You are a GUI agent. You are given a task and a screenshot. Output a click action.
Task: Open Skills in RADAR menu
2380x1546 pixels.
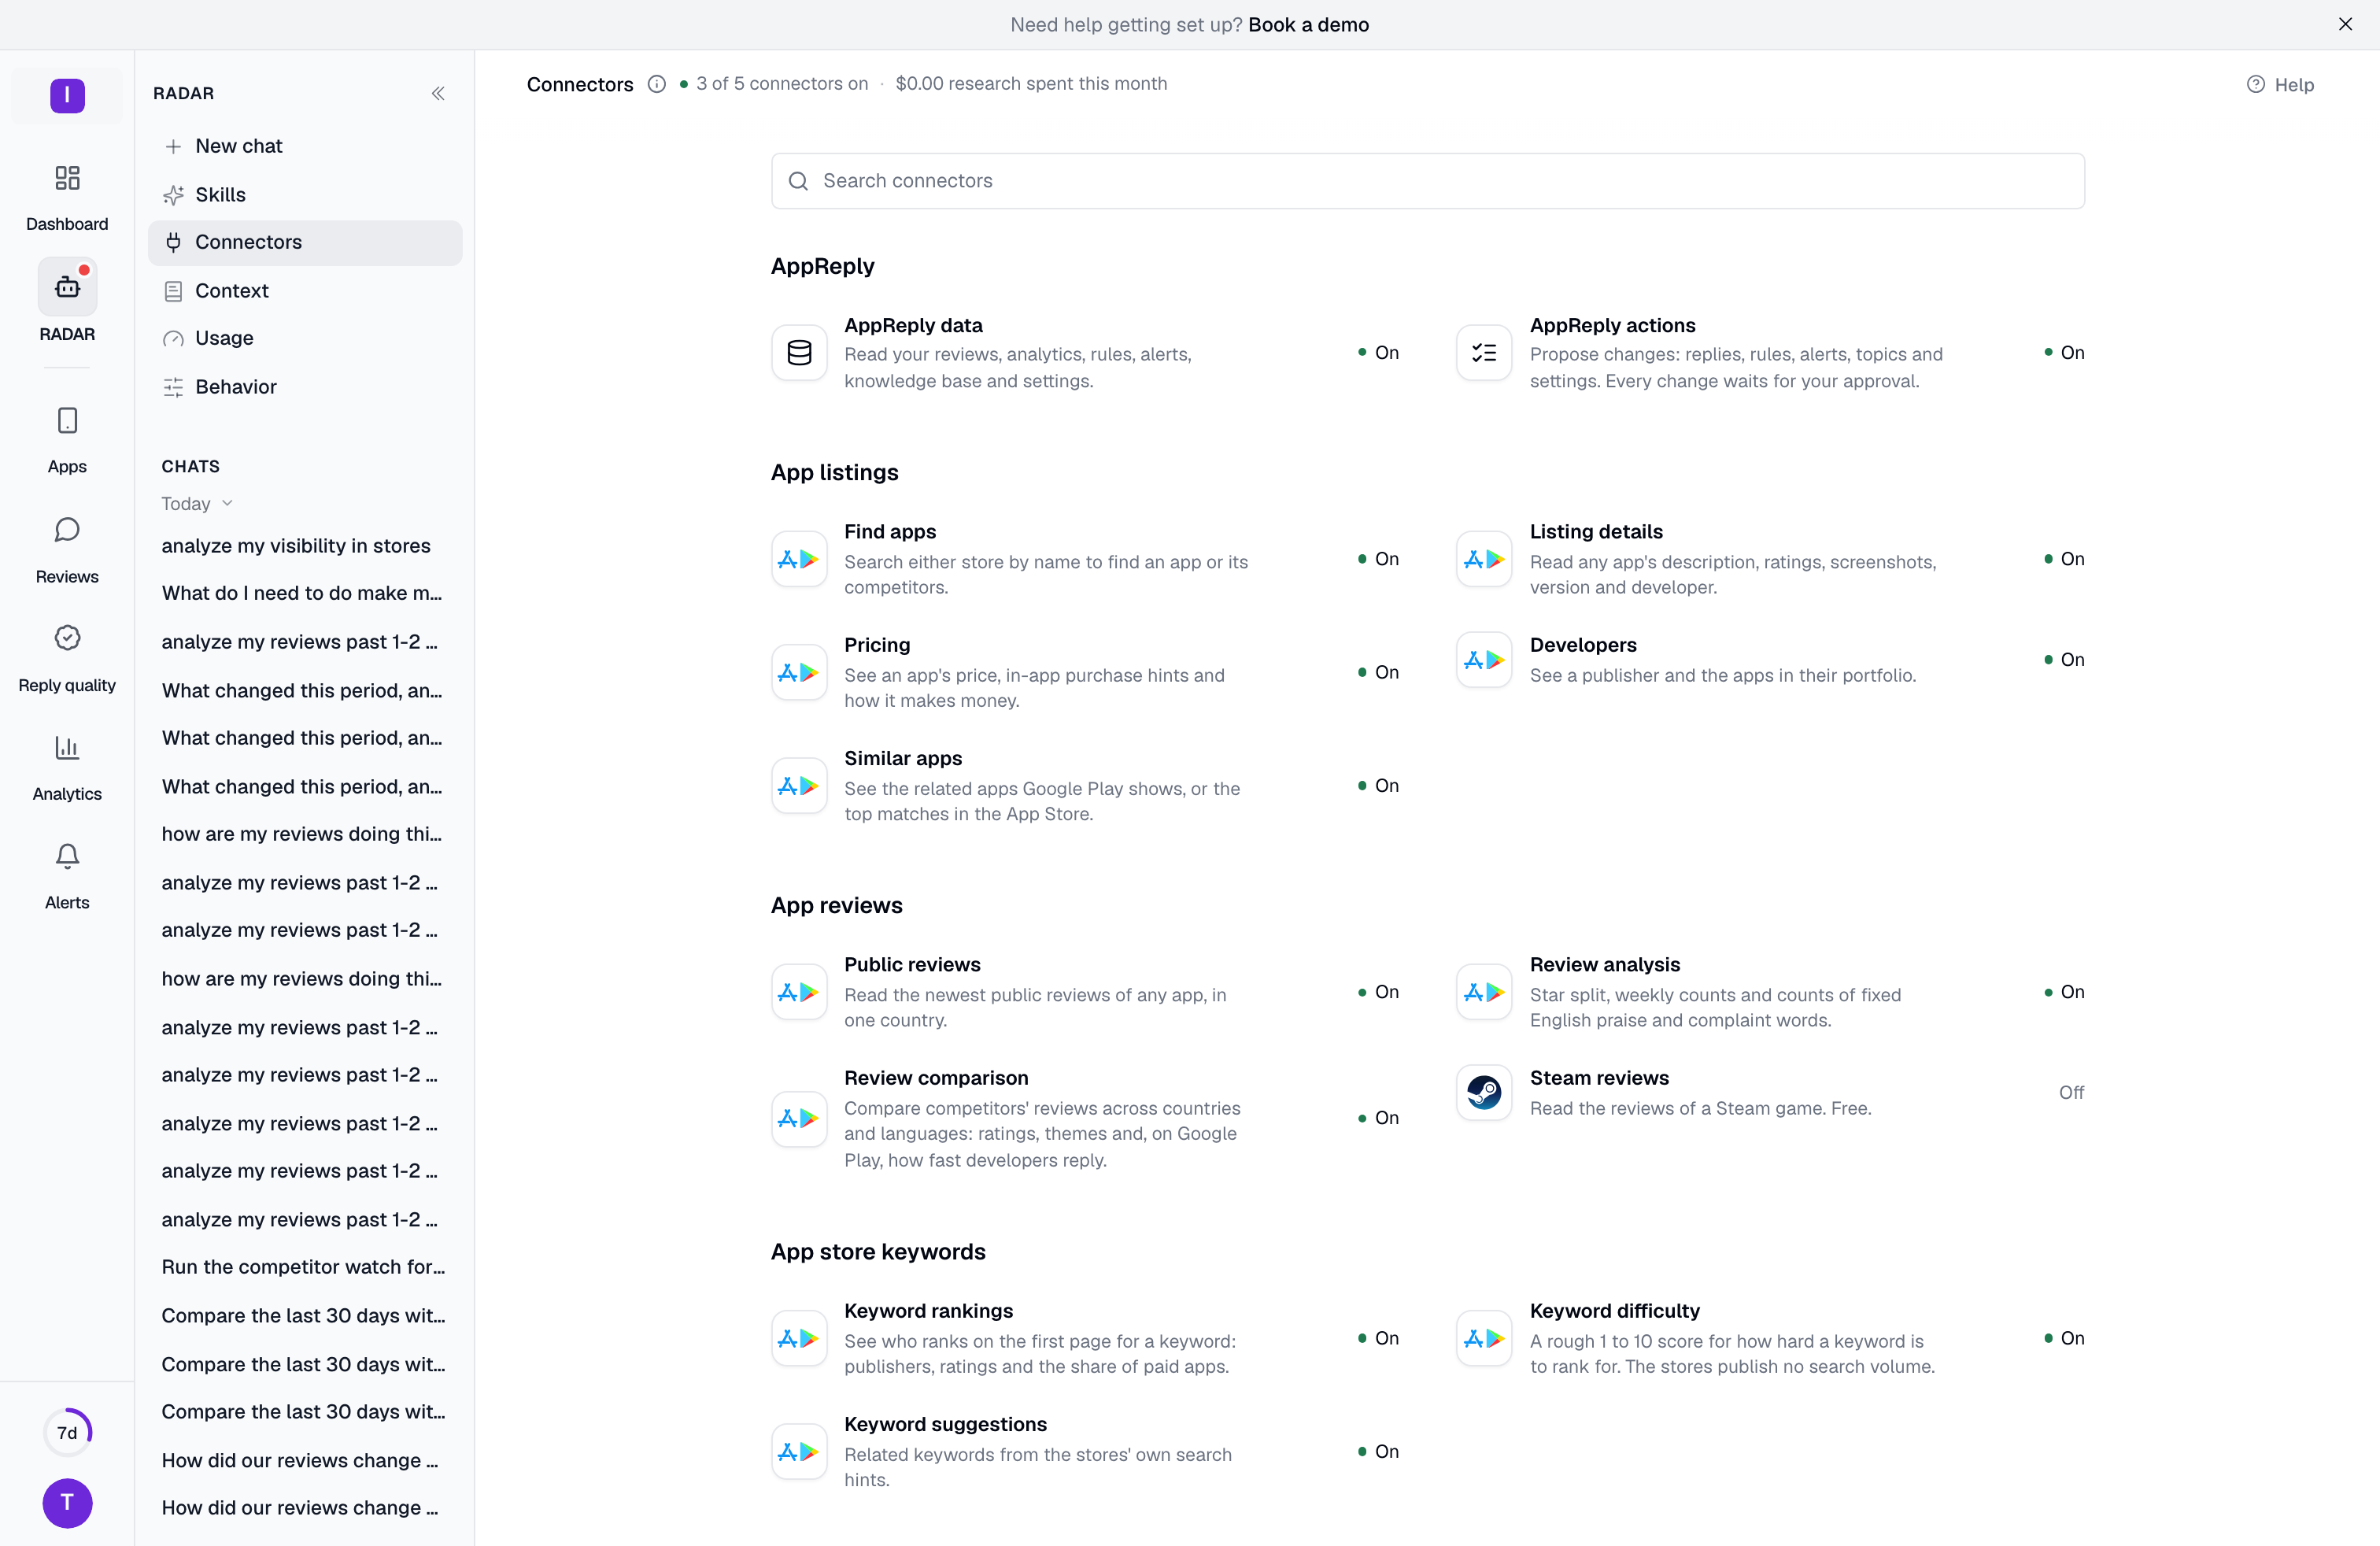point(305,195)
